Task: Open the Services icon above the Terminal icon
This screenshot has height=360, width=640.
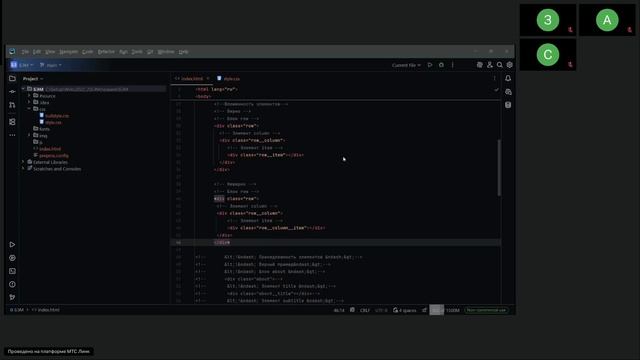Action: (12, 258)
